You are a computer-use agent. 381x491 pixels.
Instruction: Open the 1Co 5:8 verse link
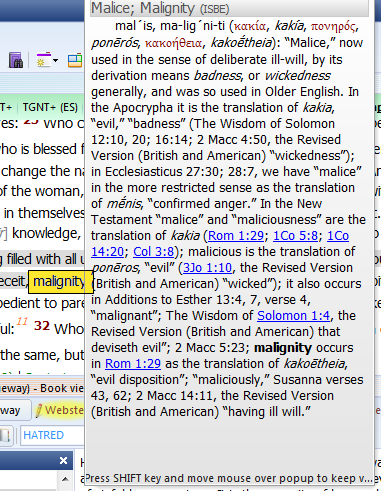coord(295,236)
